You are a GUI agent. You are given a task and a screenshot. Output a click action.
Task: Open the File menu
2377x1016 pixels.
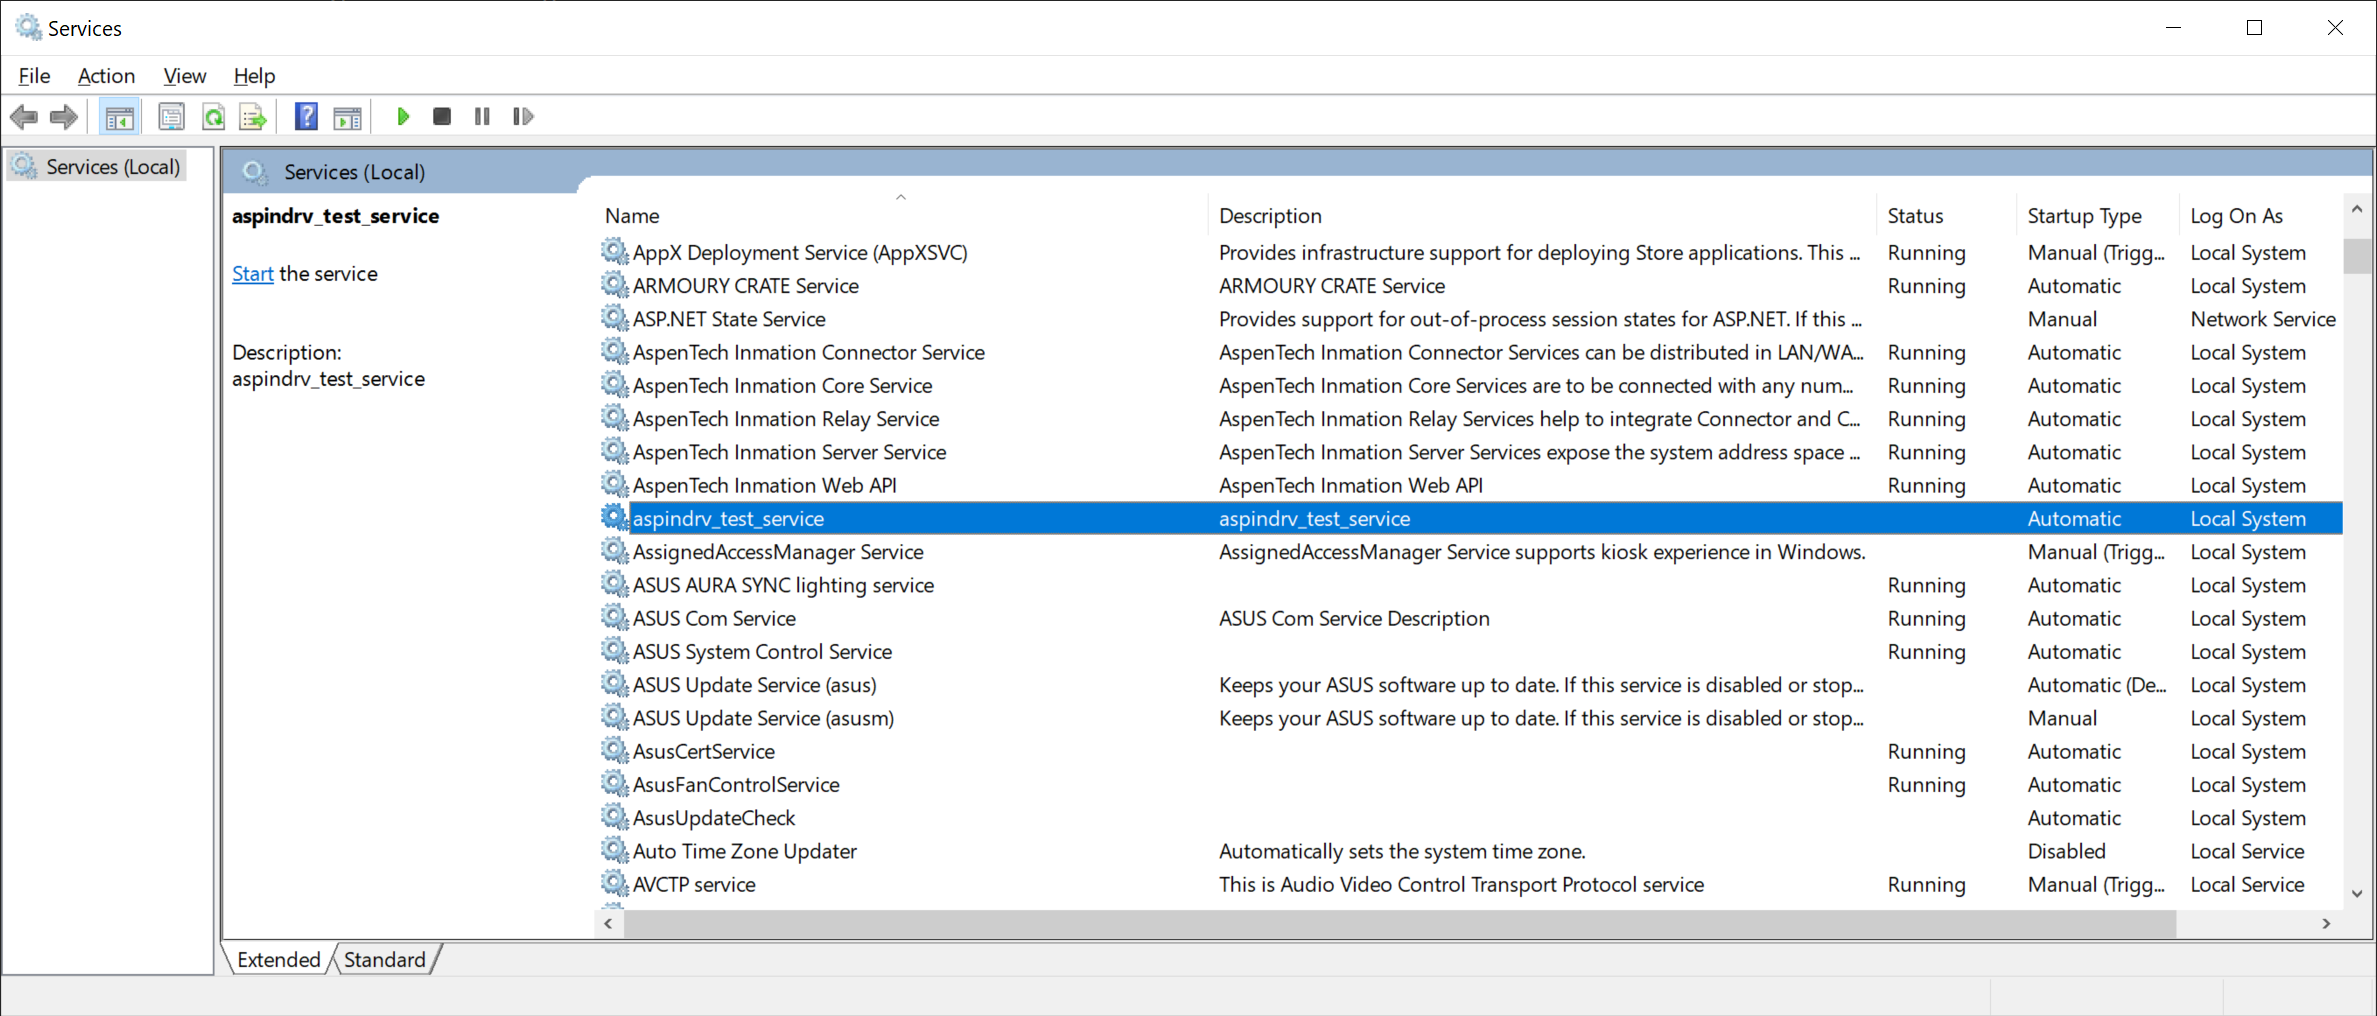(x=34, y=76)
